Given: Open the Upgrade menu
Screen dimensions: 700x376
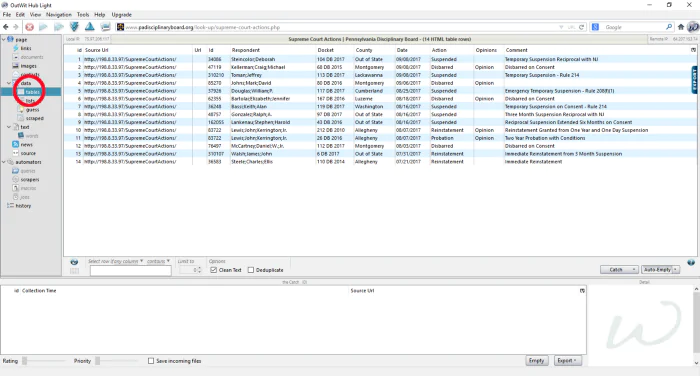Looking at the screenshot, I should pyautogui.click(x=121, y=15).
